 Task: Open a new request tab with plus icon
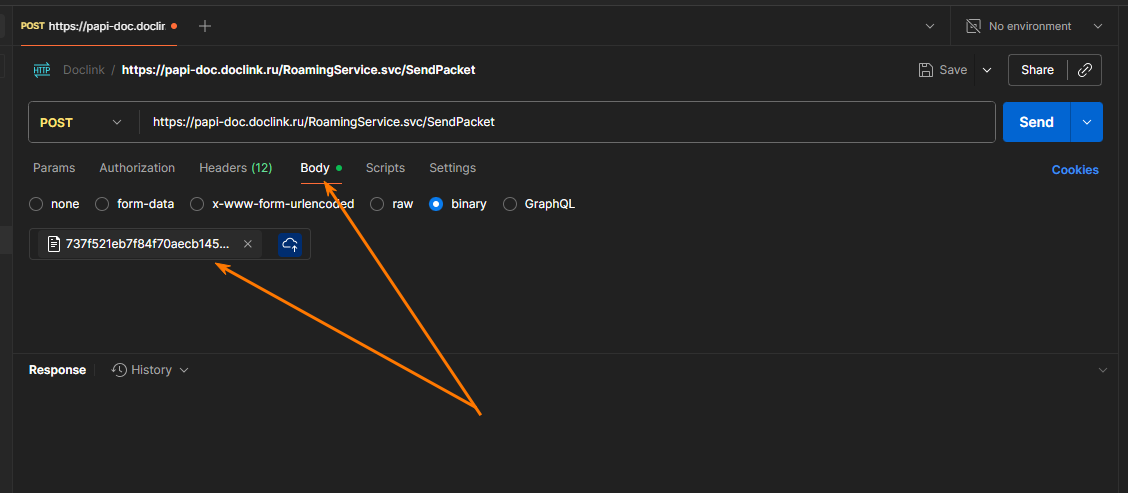205,26
